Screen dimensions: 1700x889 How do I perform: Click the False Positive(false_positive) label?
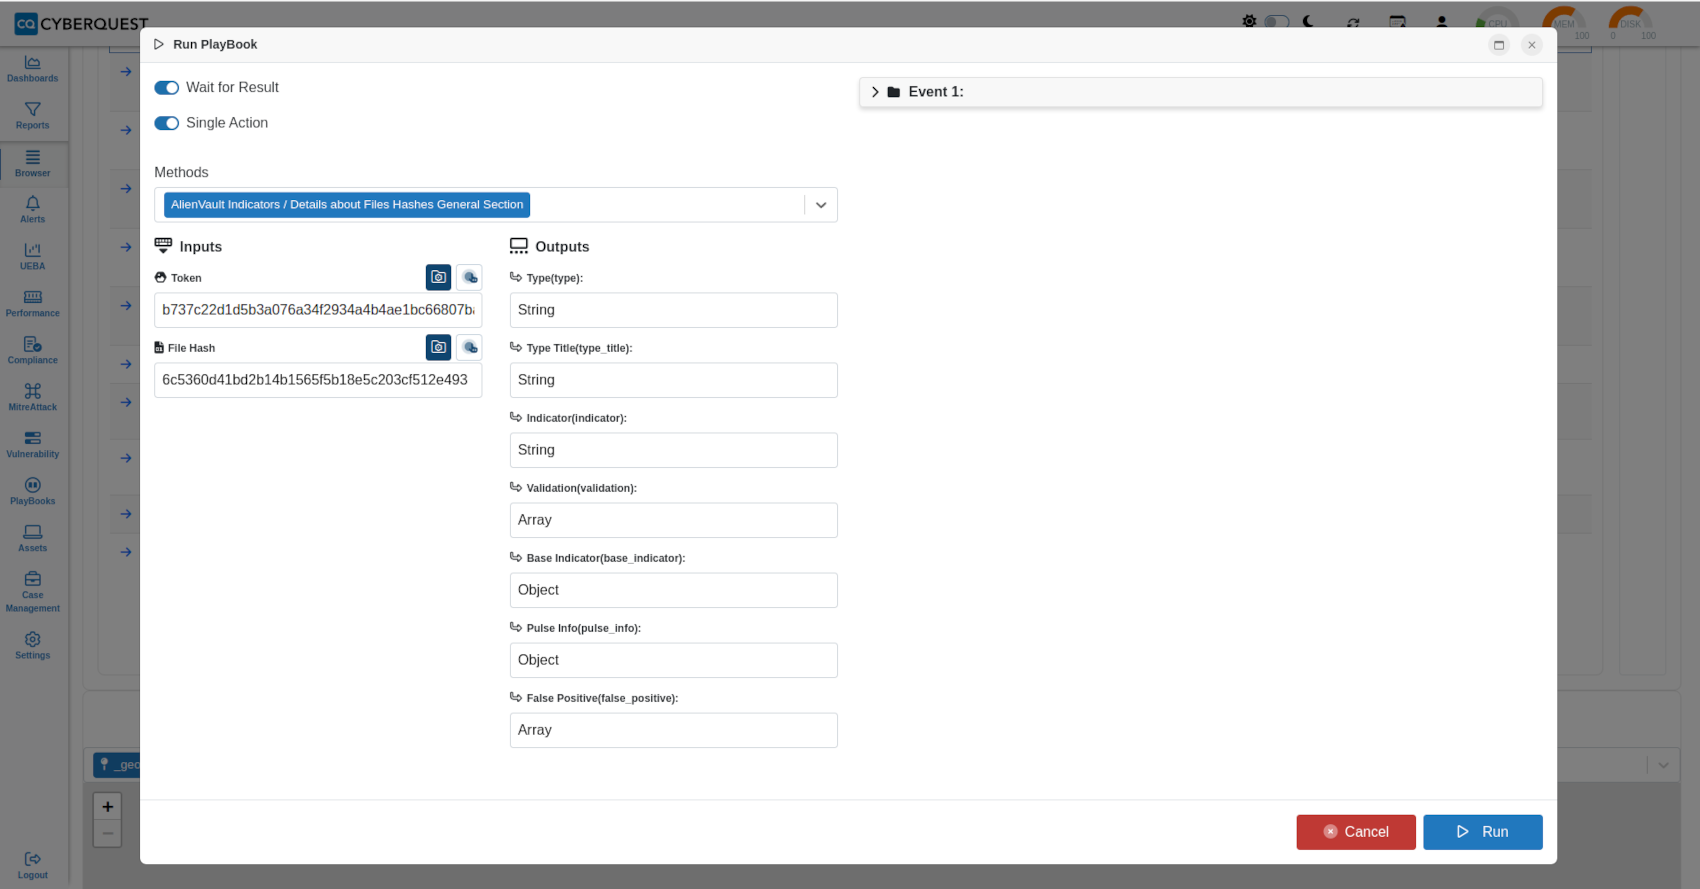pos(602,699)
